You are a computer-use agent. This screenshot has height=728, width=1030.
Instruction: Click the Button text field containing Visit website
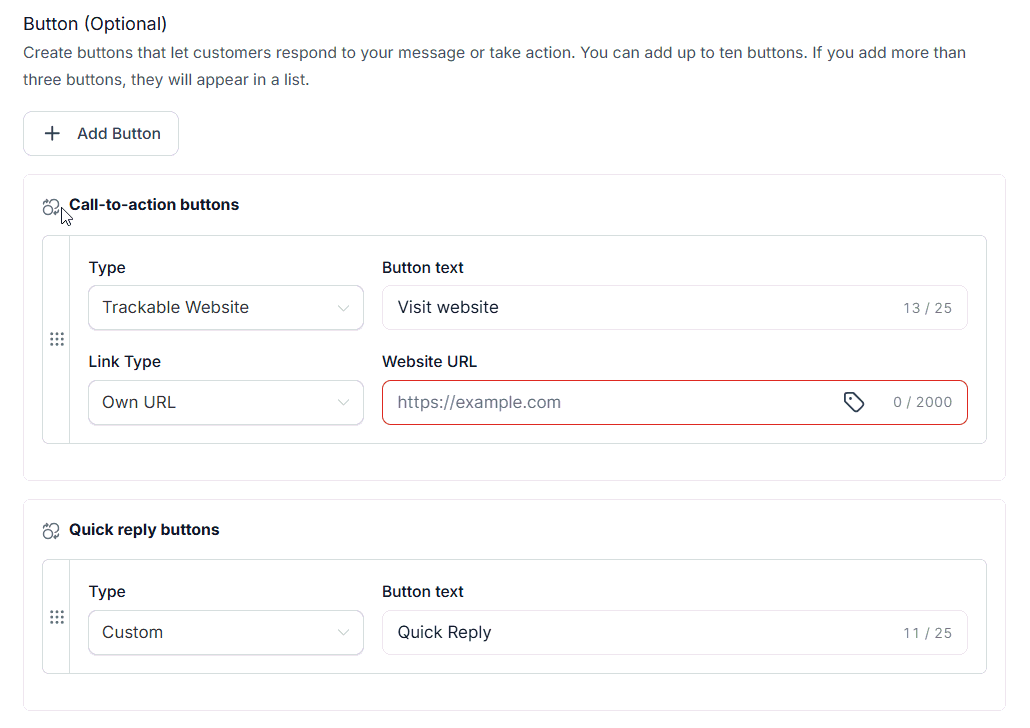coord(600,307)
